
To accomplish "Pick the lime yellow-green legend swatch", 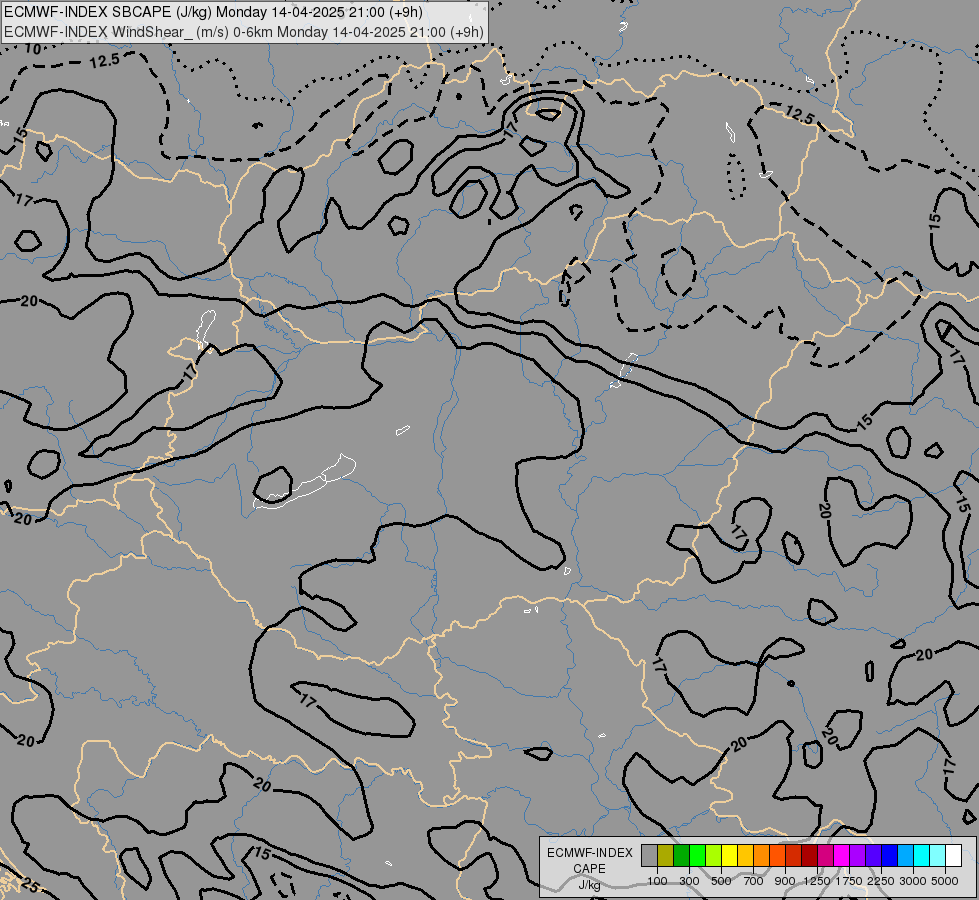I will [x=713, y=856].
